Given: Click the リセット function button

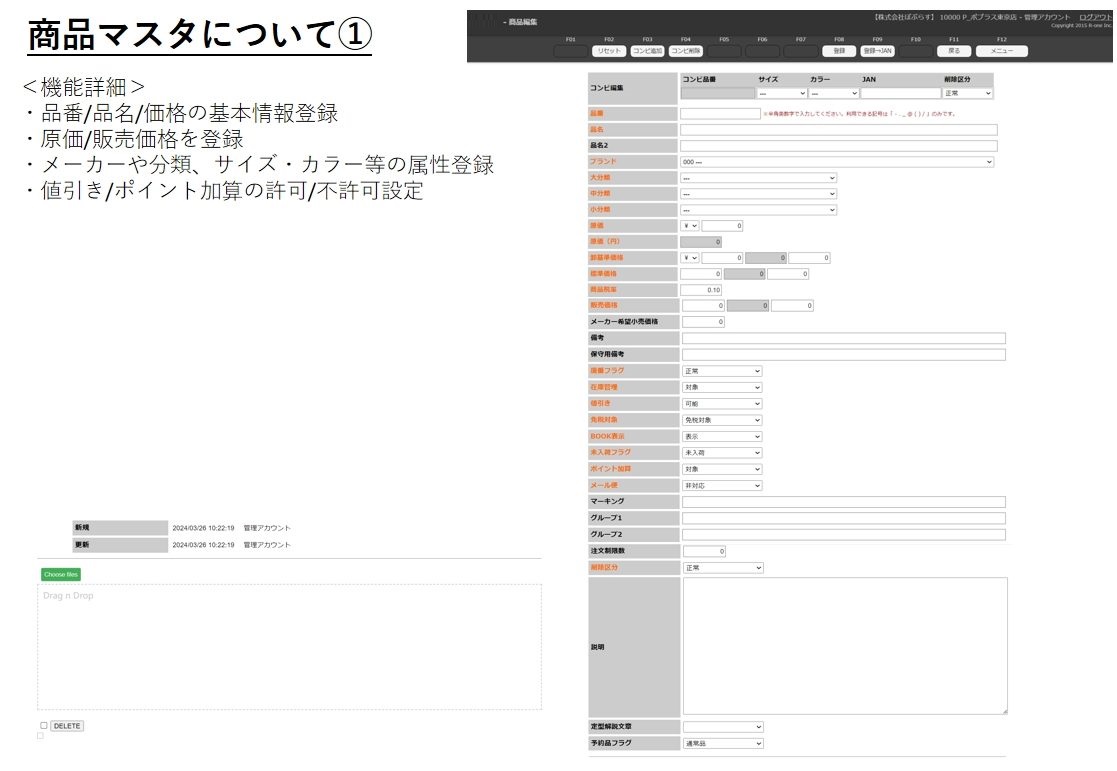Looking at the screenshot, I should pyautogui.click(x=609, y=50).
